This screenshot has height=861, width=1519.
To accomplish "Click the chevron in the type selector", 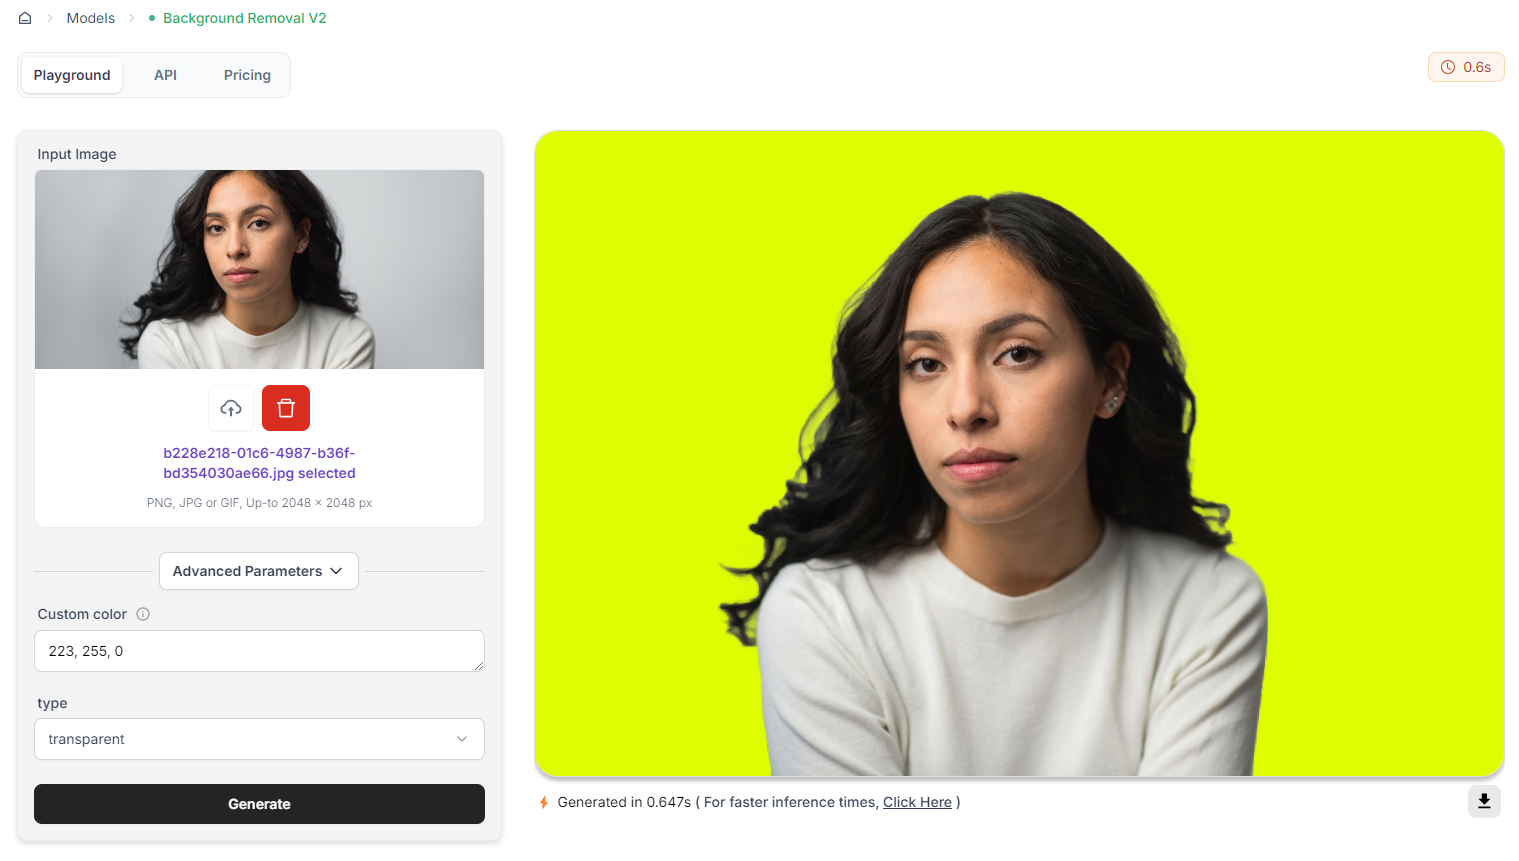I will point(462,739).
